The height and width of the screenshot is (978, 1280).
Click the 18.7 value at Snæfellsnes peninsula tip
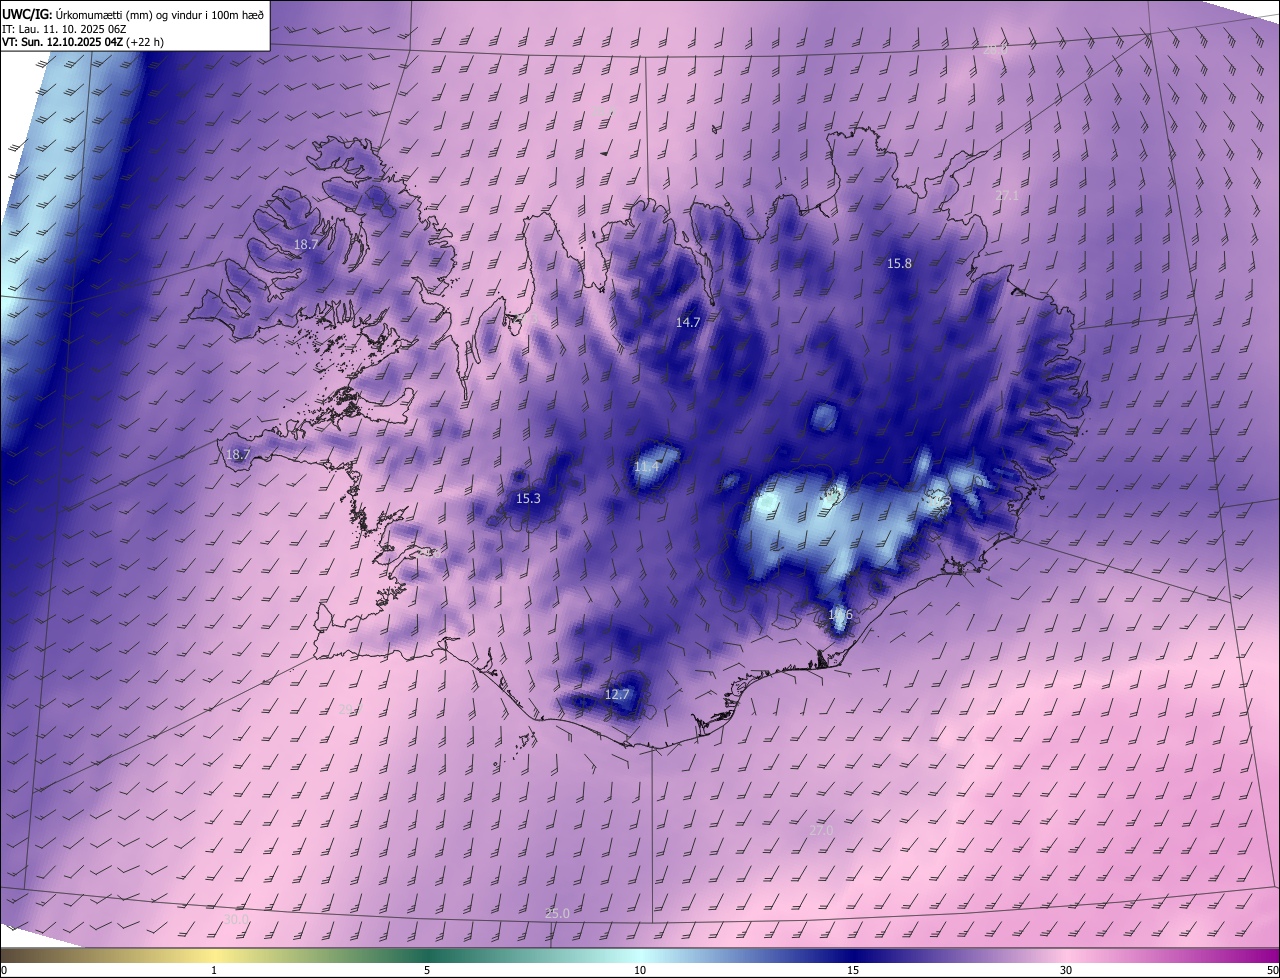tap(237, 454)
